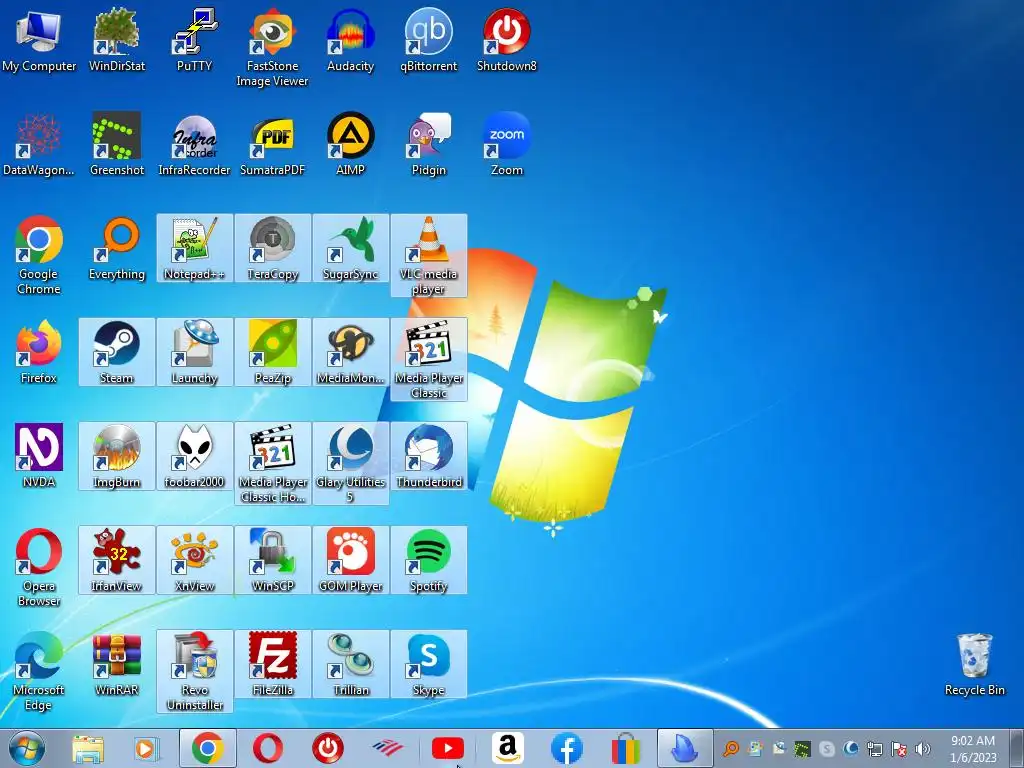Image resolution: width=1024 pixels, height=768 pixels.
Task: Open the qBittorrent shortcut
Action: pos(428,39)
